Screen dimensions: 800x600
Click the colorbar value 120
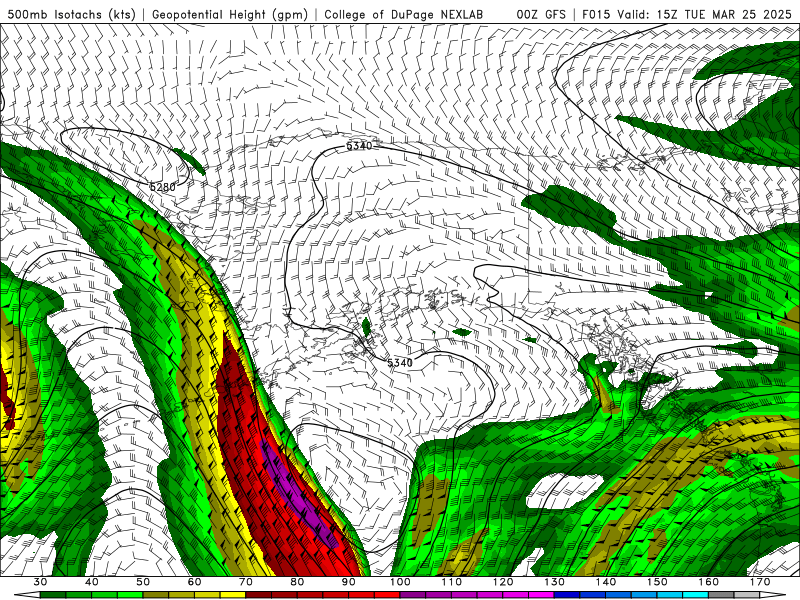[503, 582]
